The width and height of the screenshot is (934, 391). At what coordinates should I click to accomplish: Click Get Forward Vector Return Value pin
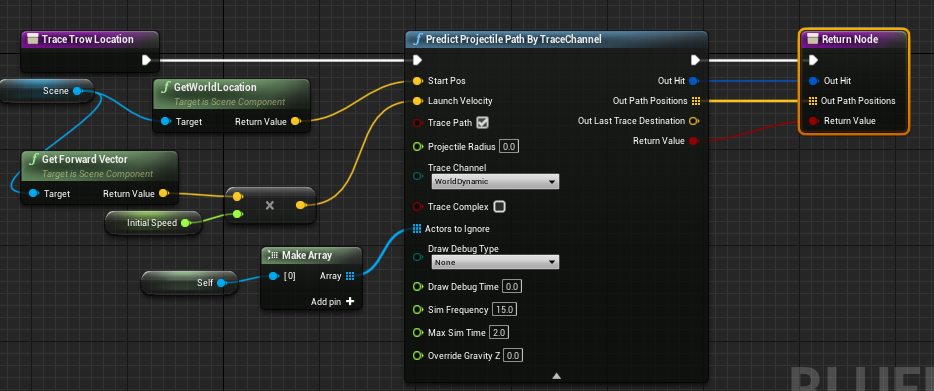163,194
